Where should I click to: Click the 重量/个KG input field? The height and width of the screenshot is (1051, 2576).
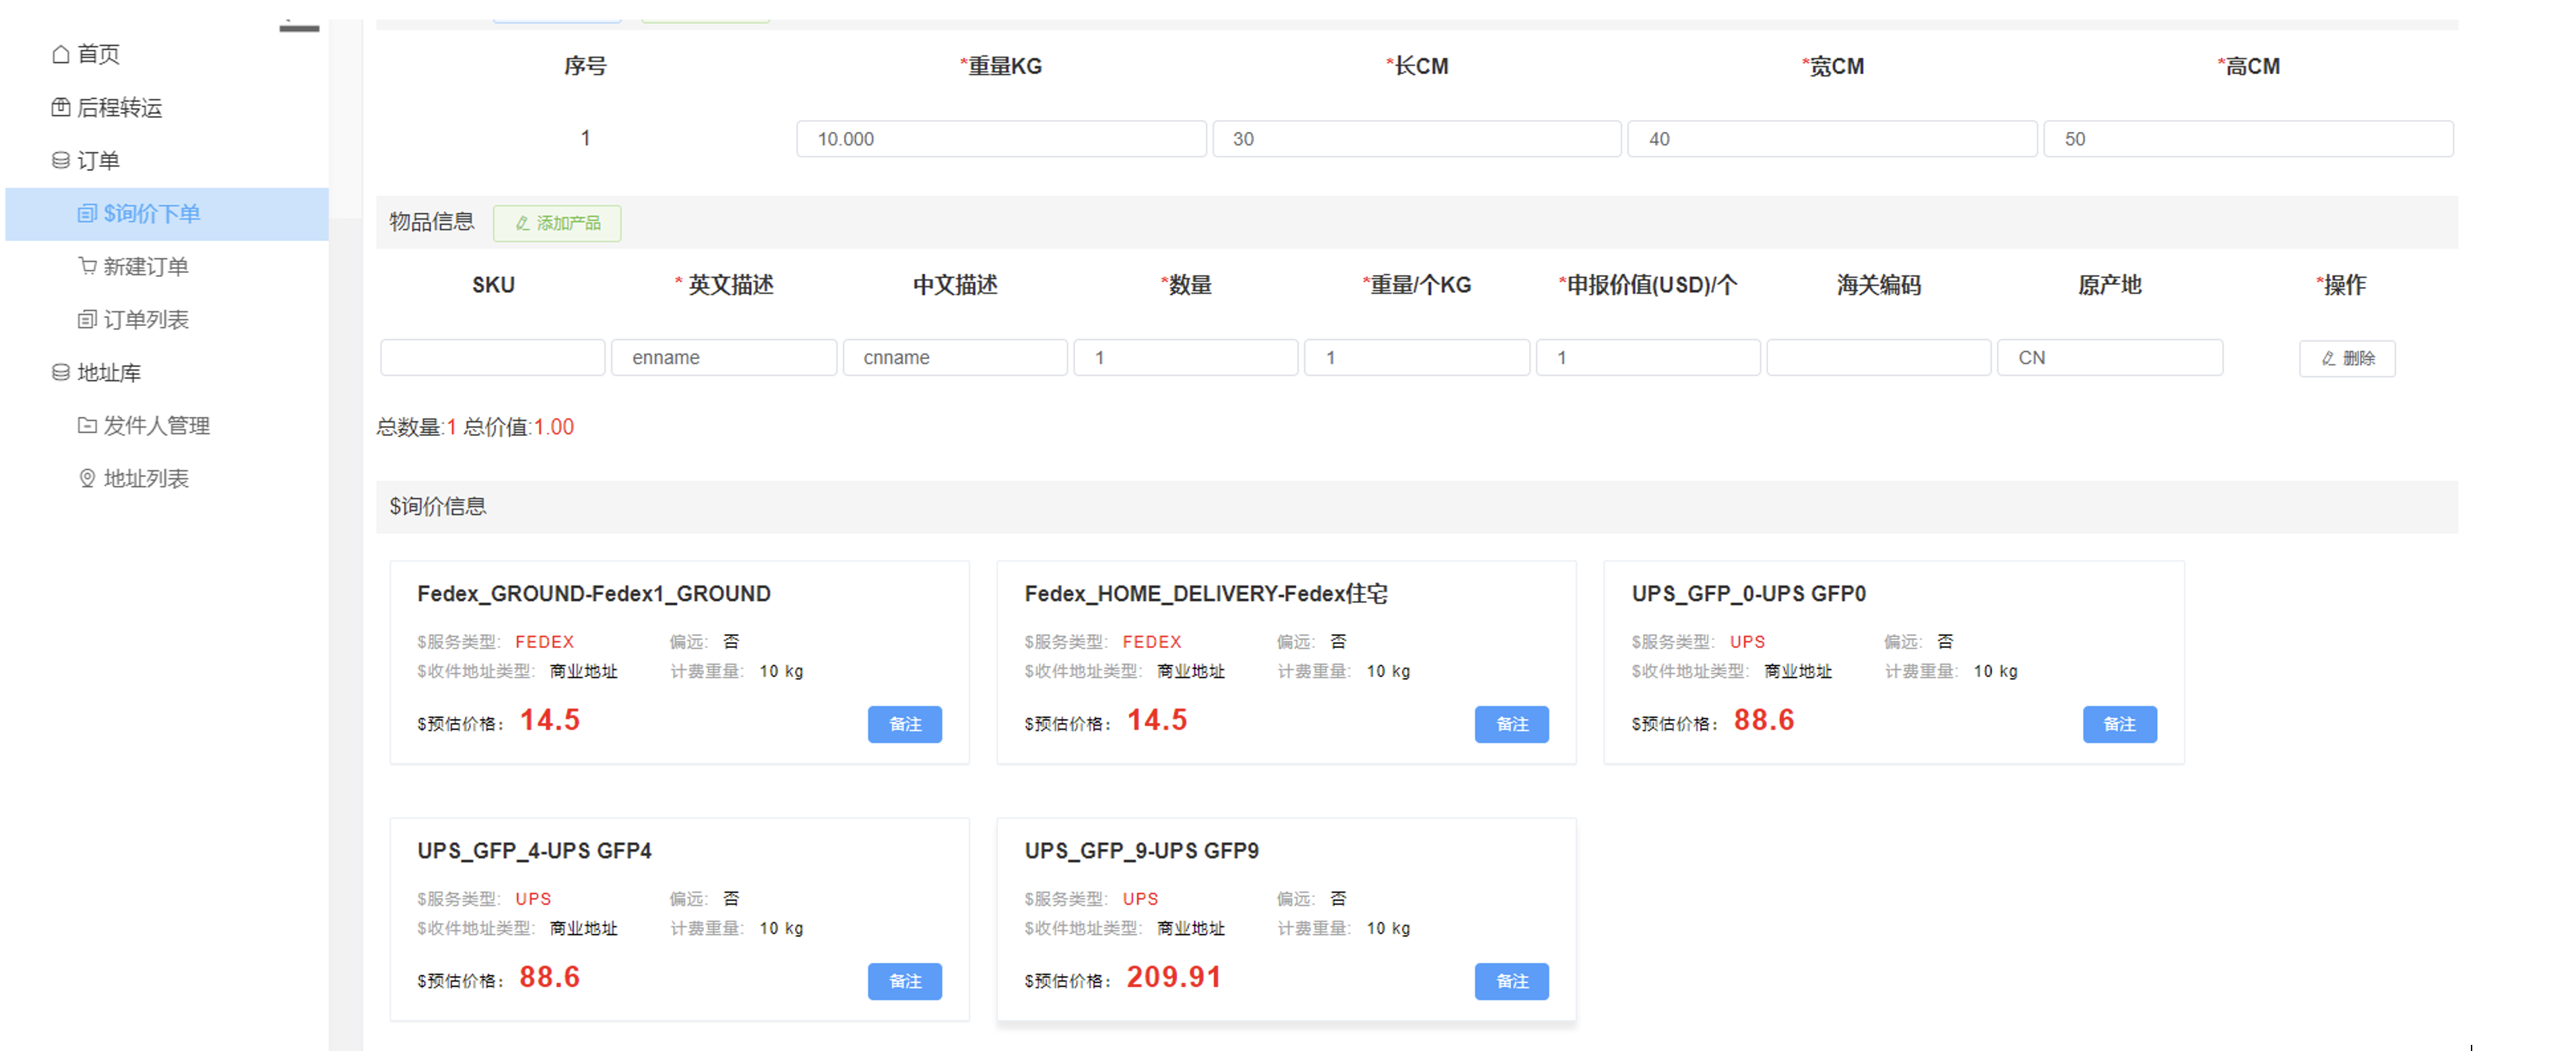coord(1417,358)
